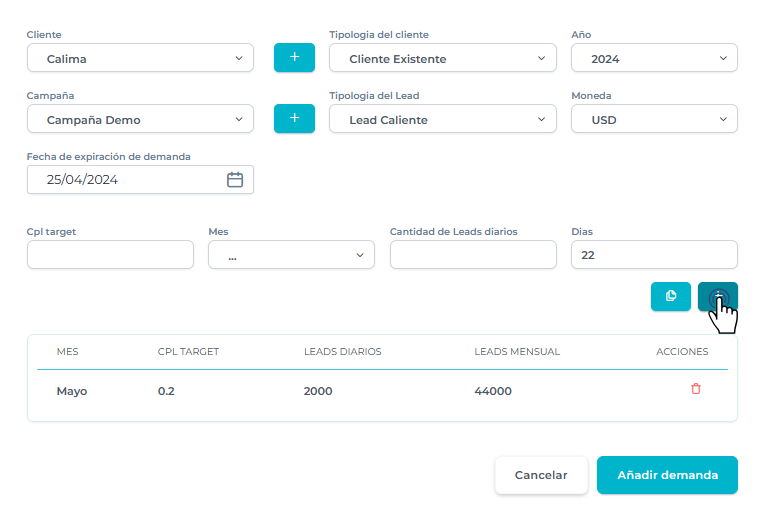Image resolution: width=770 pixels, height=510 pixels.
Task: Open the Tipologia del Lead dropdown
Action: tap(442, 119)
